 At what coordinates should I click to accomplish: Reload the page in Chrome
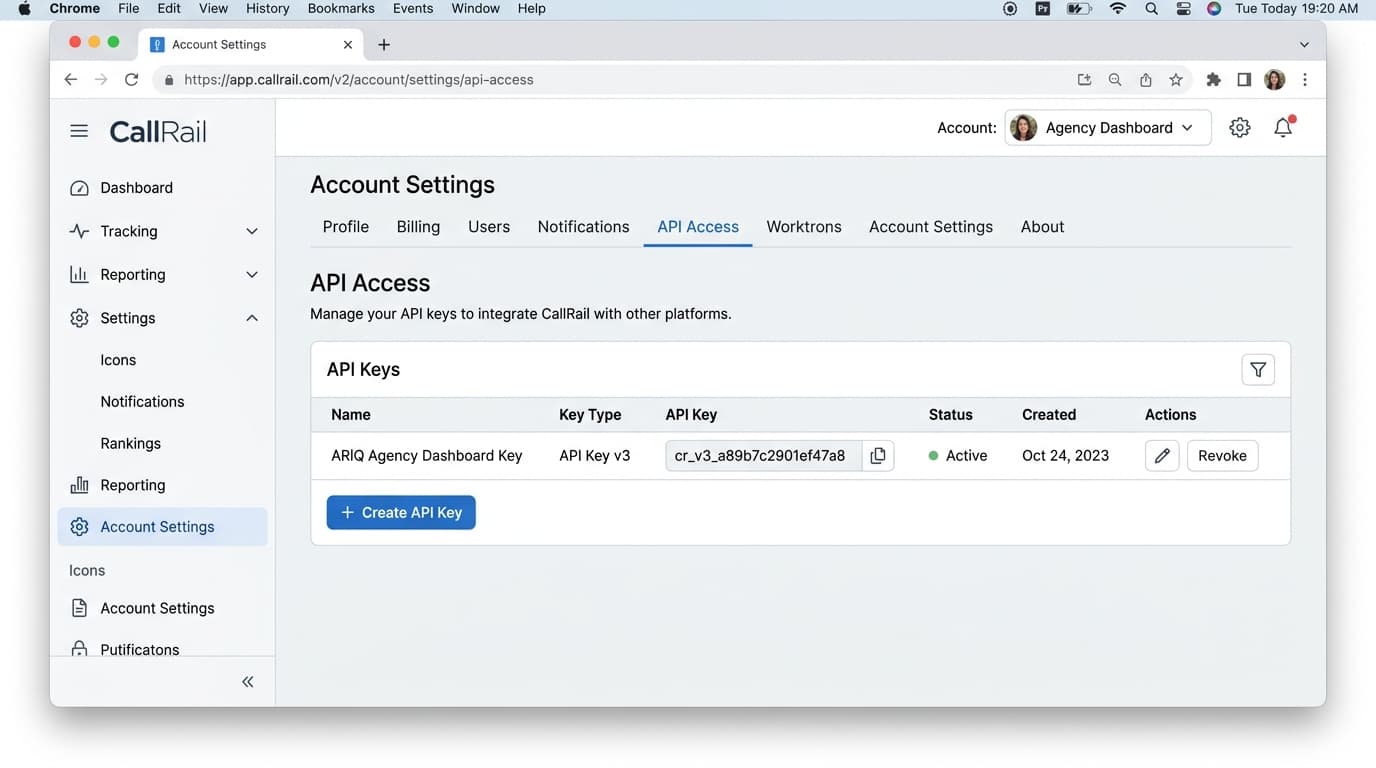(x=131, y=79)
